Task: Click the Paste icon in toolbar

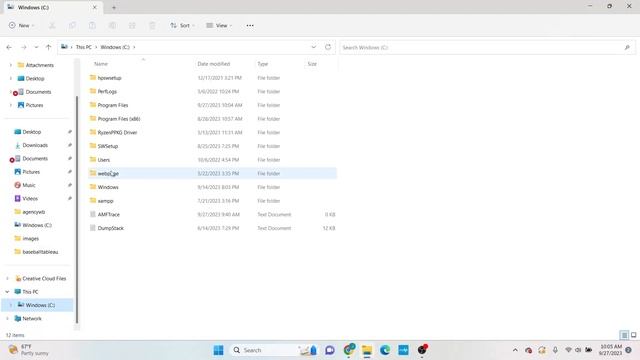Action: (92, 25)
